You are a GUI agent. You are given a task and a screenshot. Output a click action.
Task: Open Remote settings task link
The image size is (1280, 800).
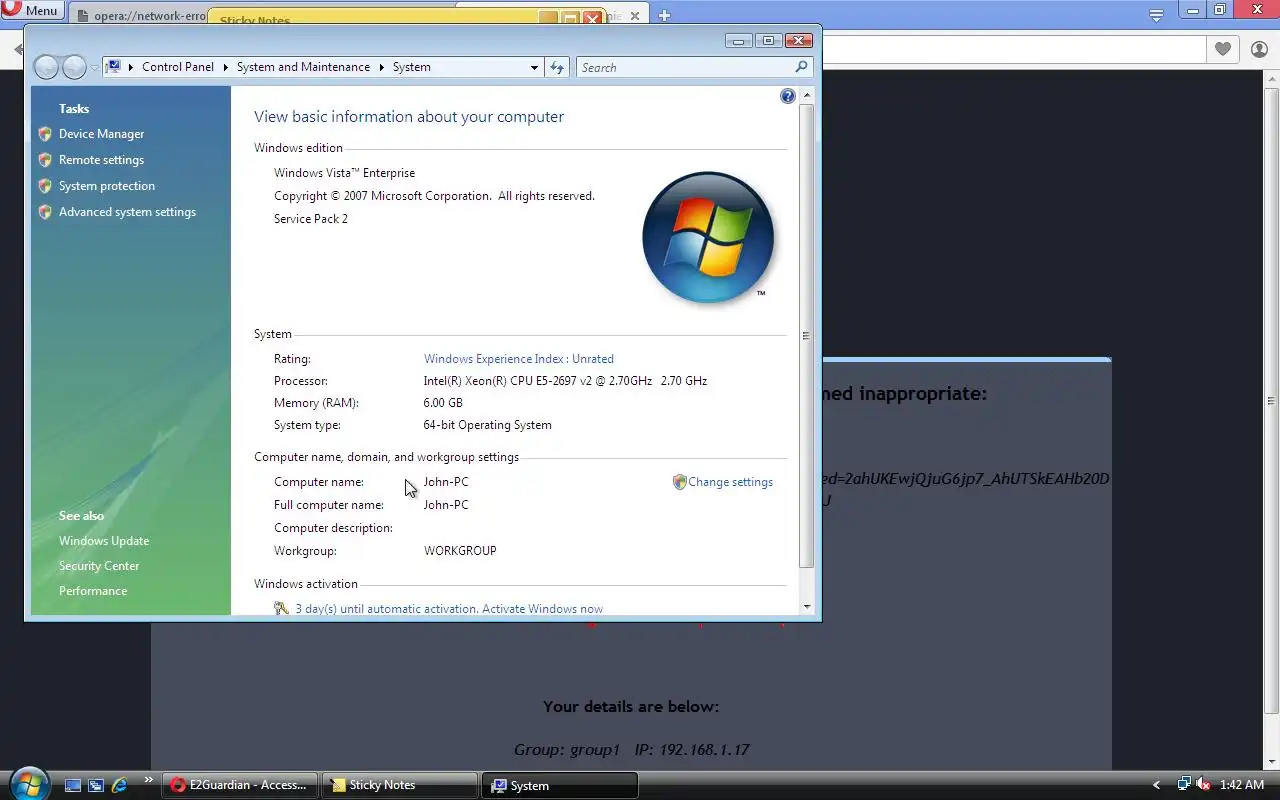[x=101, y=160]
